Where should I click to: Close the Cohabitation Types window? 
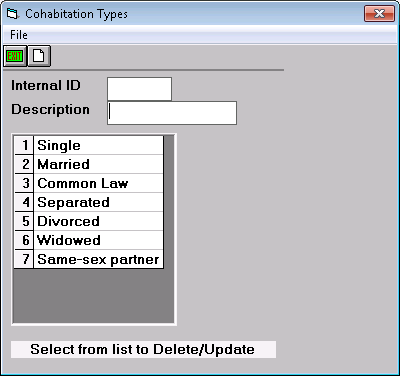pos(379,14)
